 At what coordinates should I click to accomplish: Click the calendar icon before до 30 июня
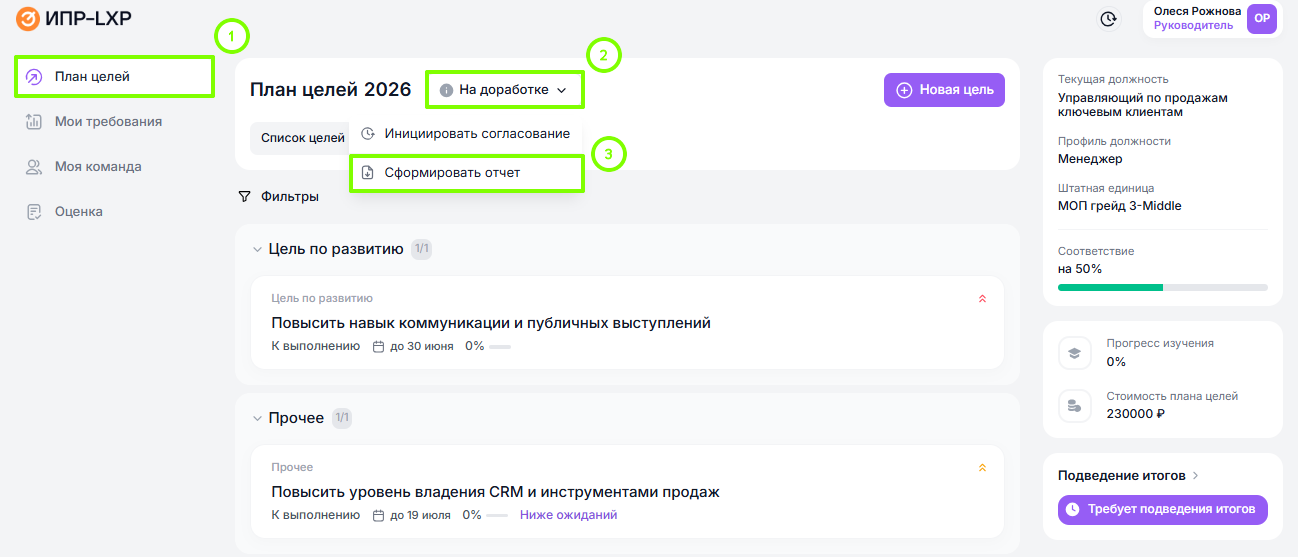[378, 346]
